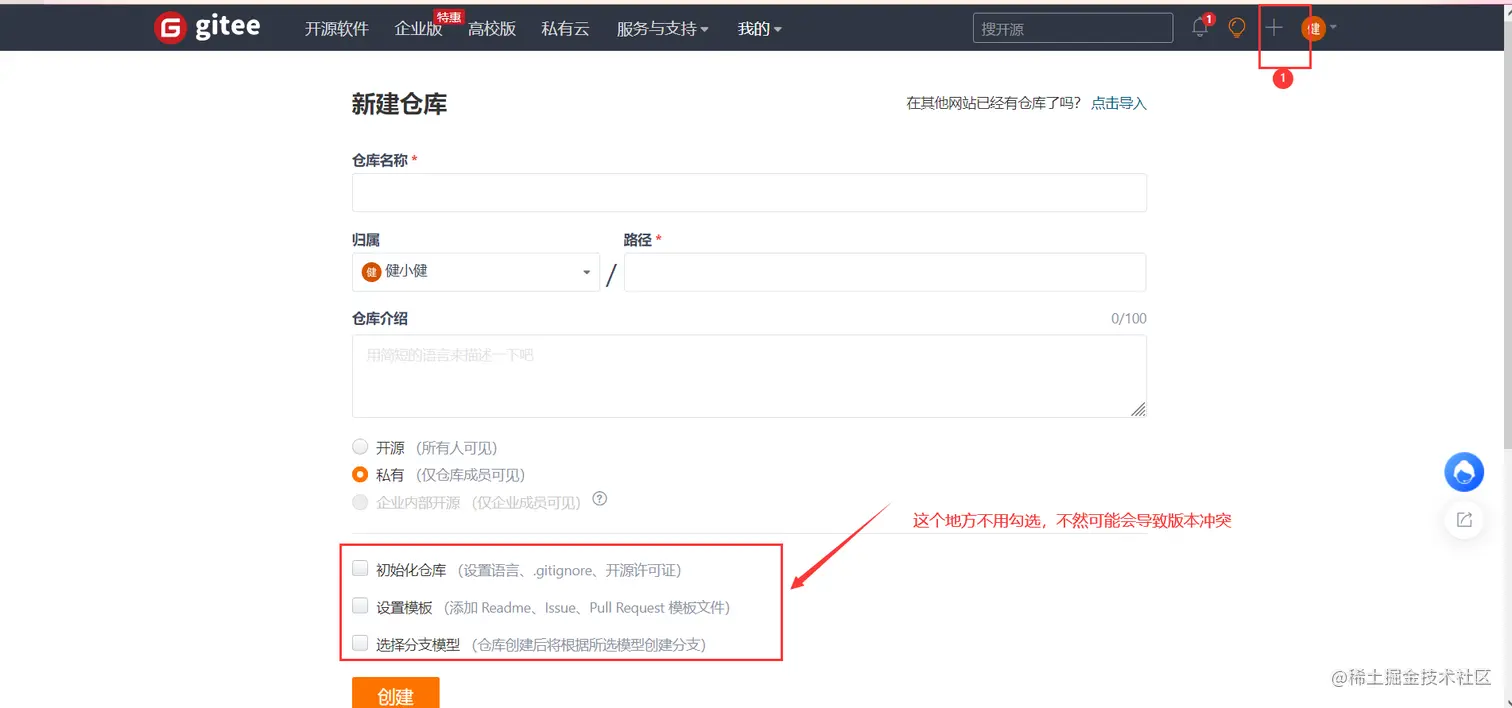Click the 仓库名称 input field
Image resolution: width=1512 pixels, height=708 pixels.
[749, 192]
